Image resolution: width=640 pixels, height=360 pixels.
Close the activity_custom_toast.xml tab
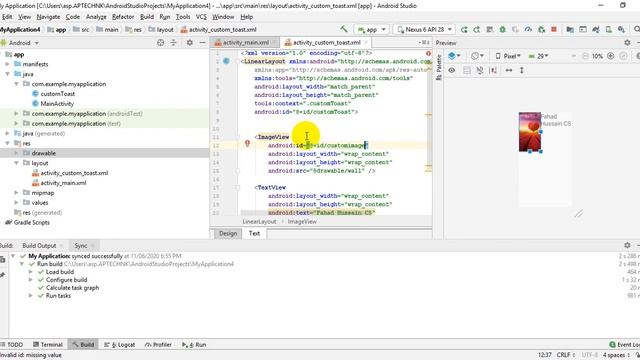point(366,42)
